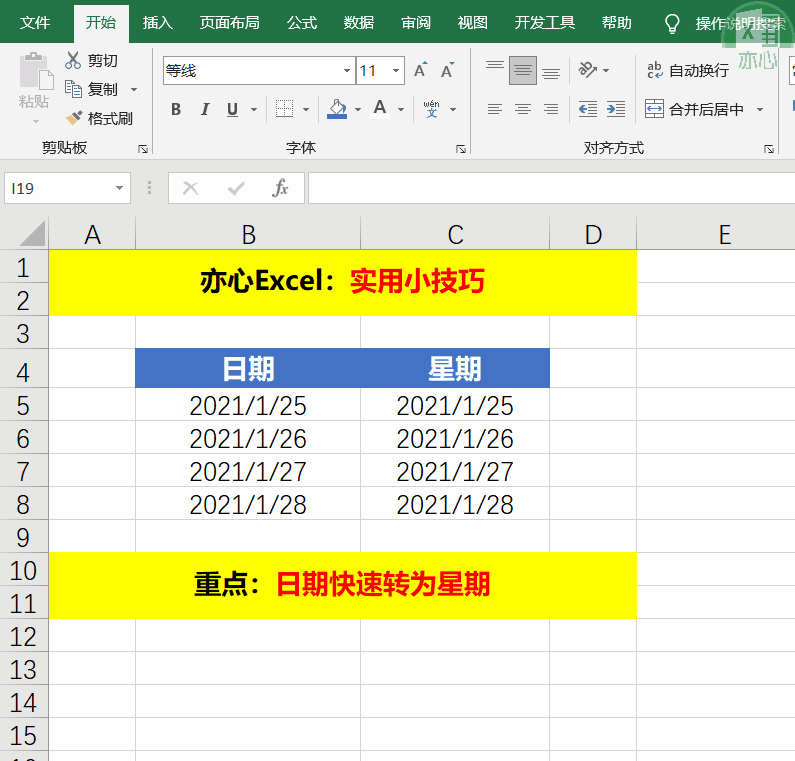Click the phonetic guide wén icon
Viewport: 795px width, 761px height.
(431, 109)
